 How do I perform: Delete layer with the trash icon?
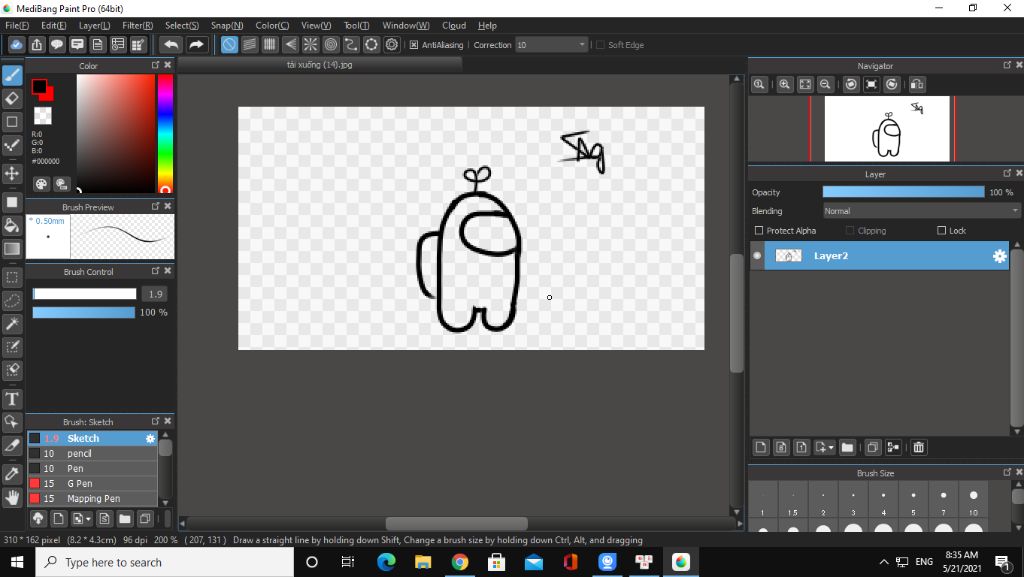click(x=918, y=447)
